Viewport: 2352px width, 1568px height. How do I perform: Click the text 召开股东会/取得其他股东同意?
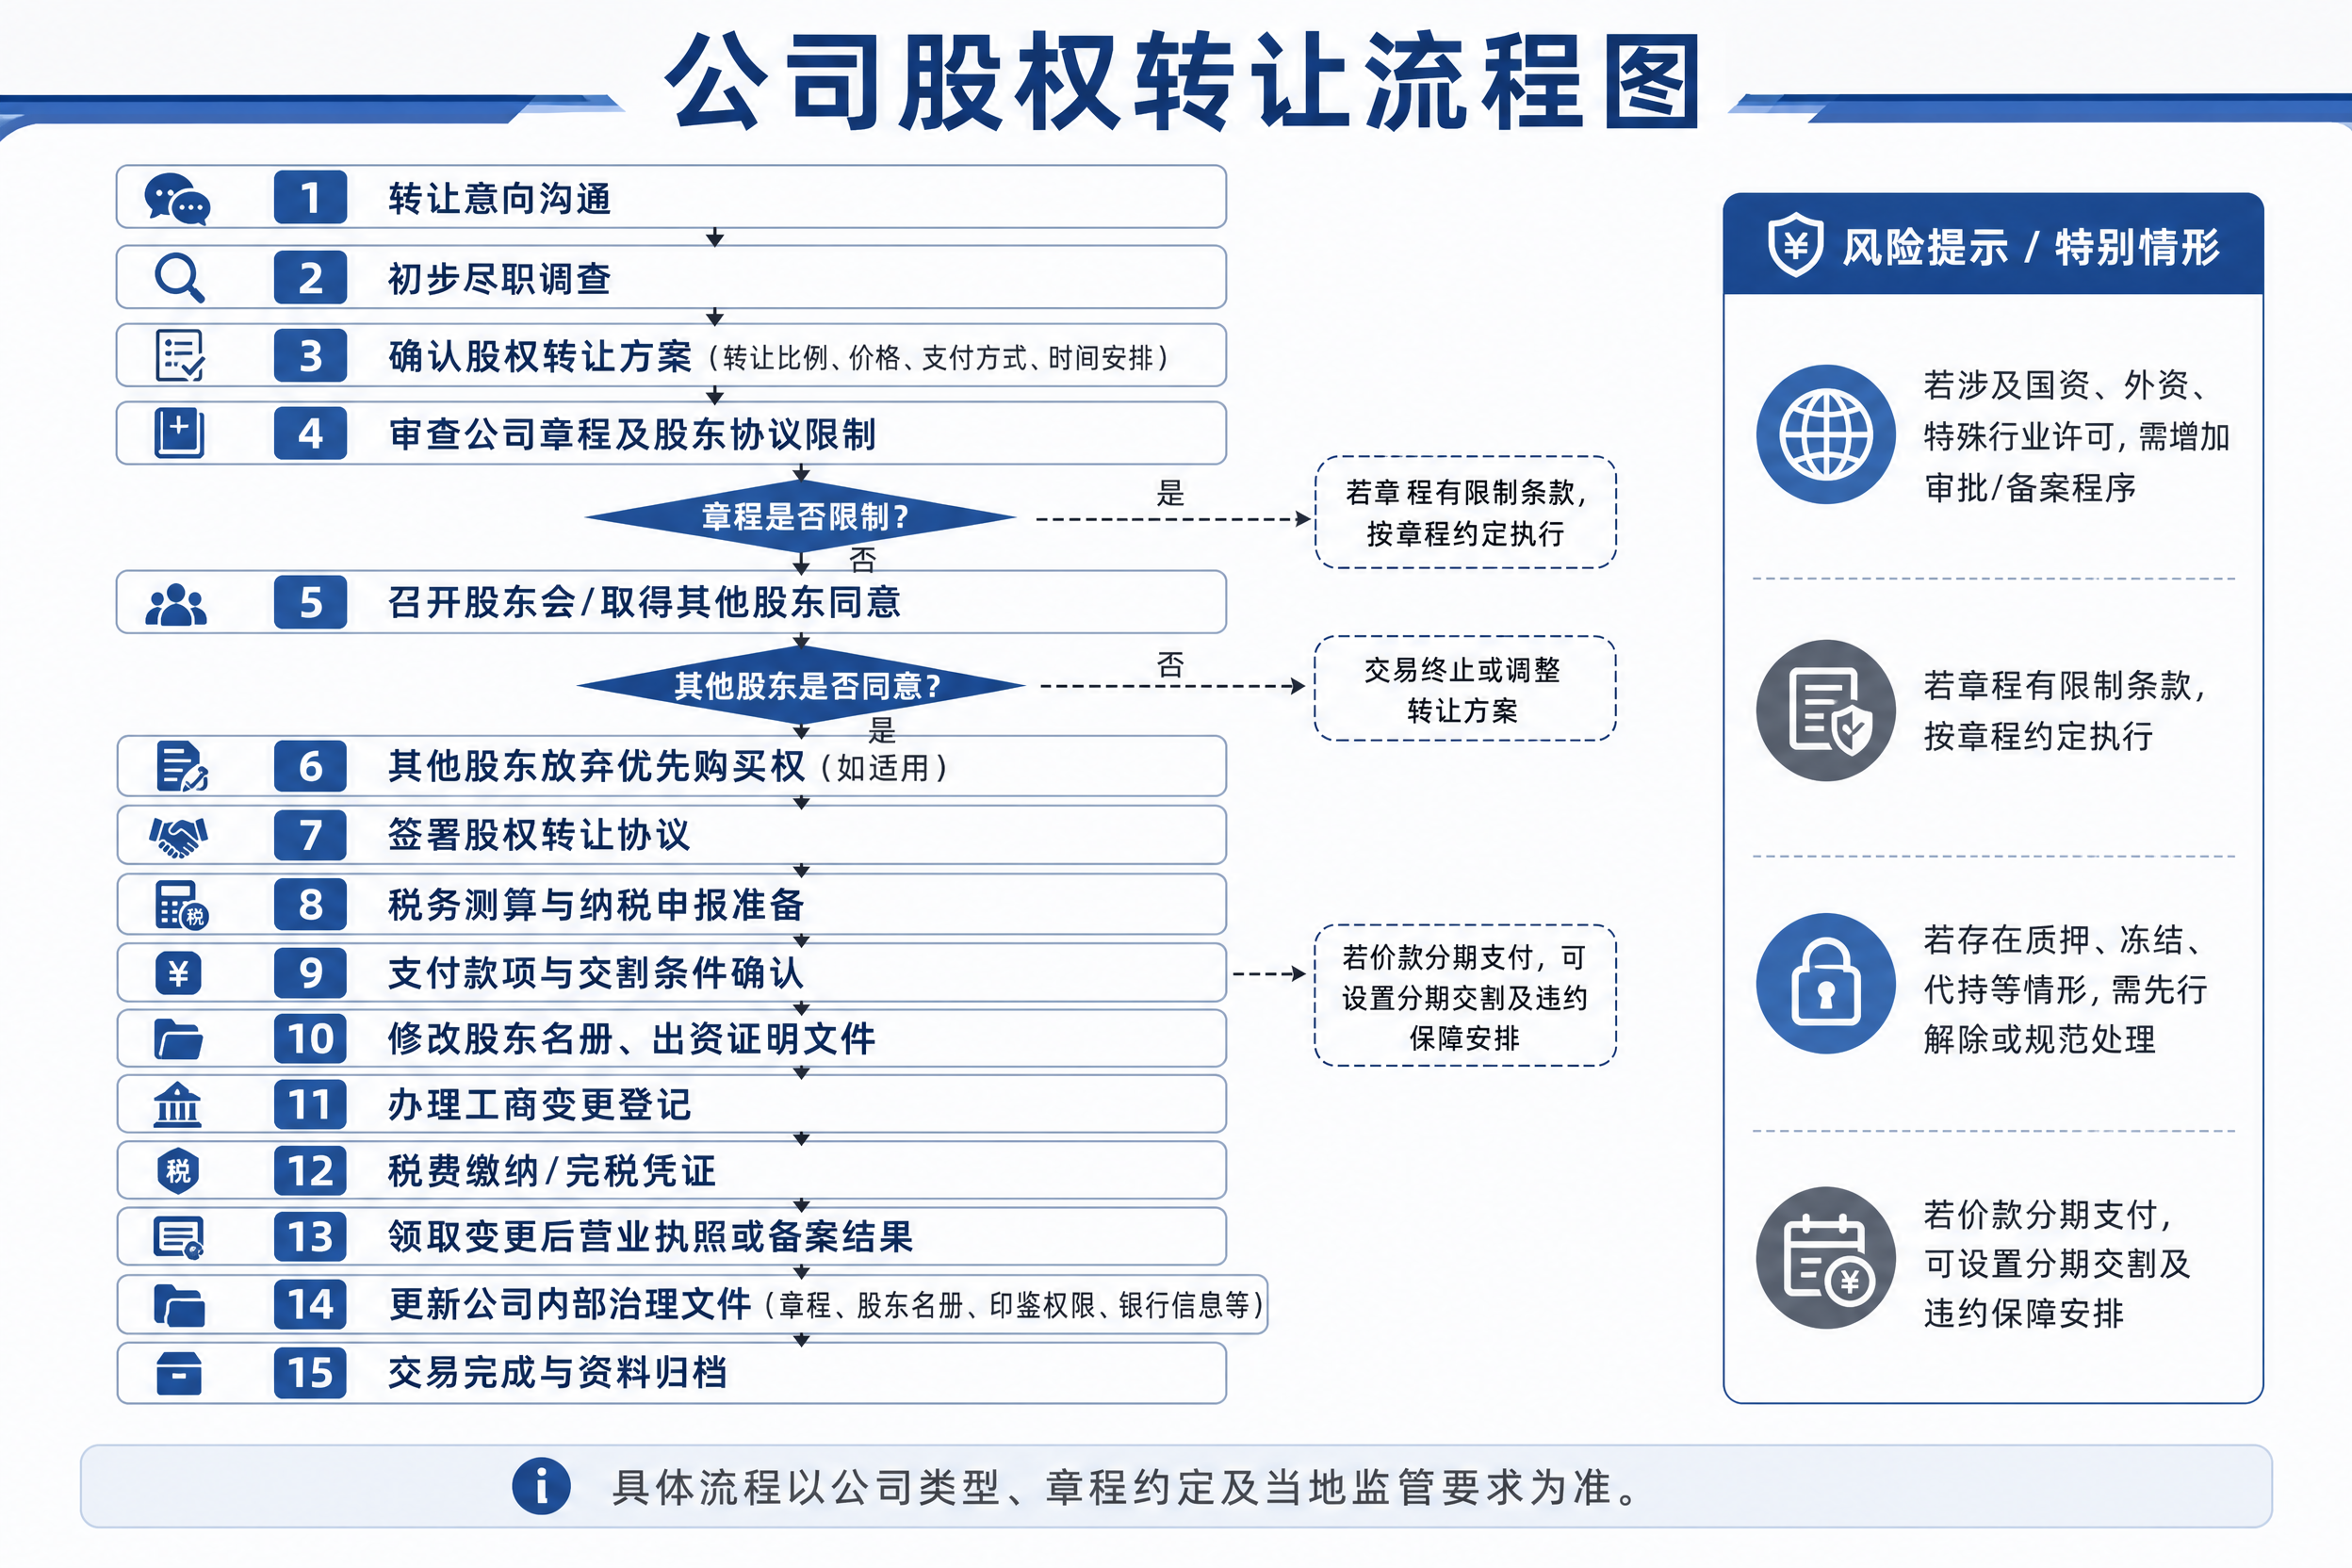click(x=645, y=602)
